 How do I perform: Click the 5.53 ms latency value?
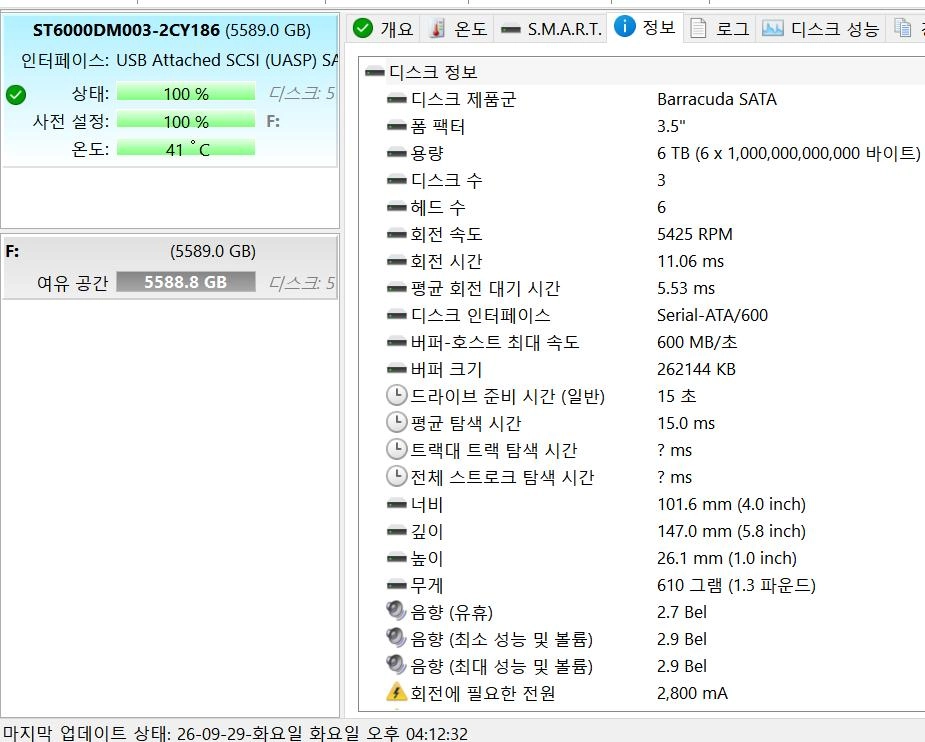click(x=686, y=289)
